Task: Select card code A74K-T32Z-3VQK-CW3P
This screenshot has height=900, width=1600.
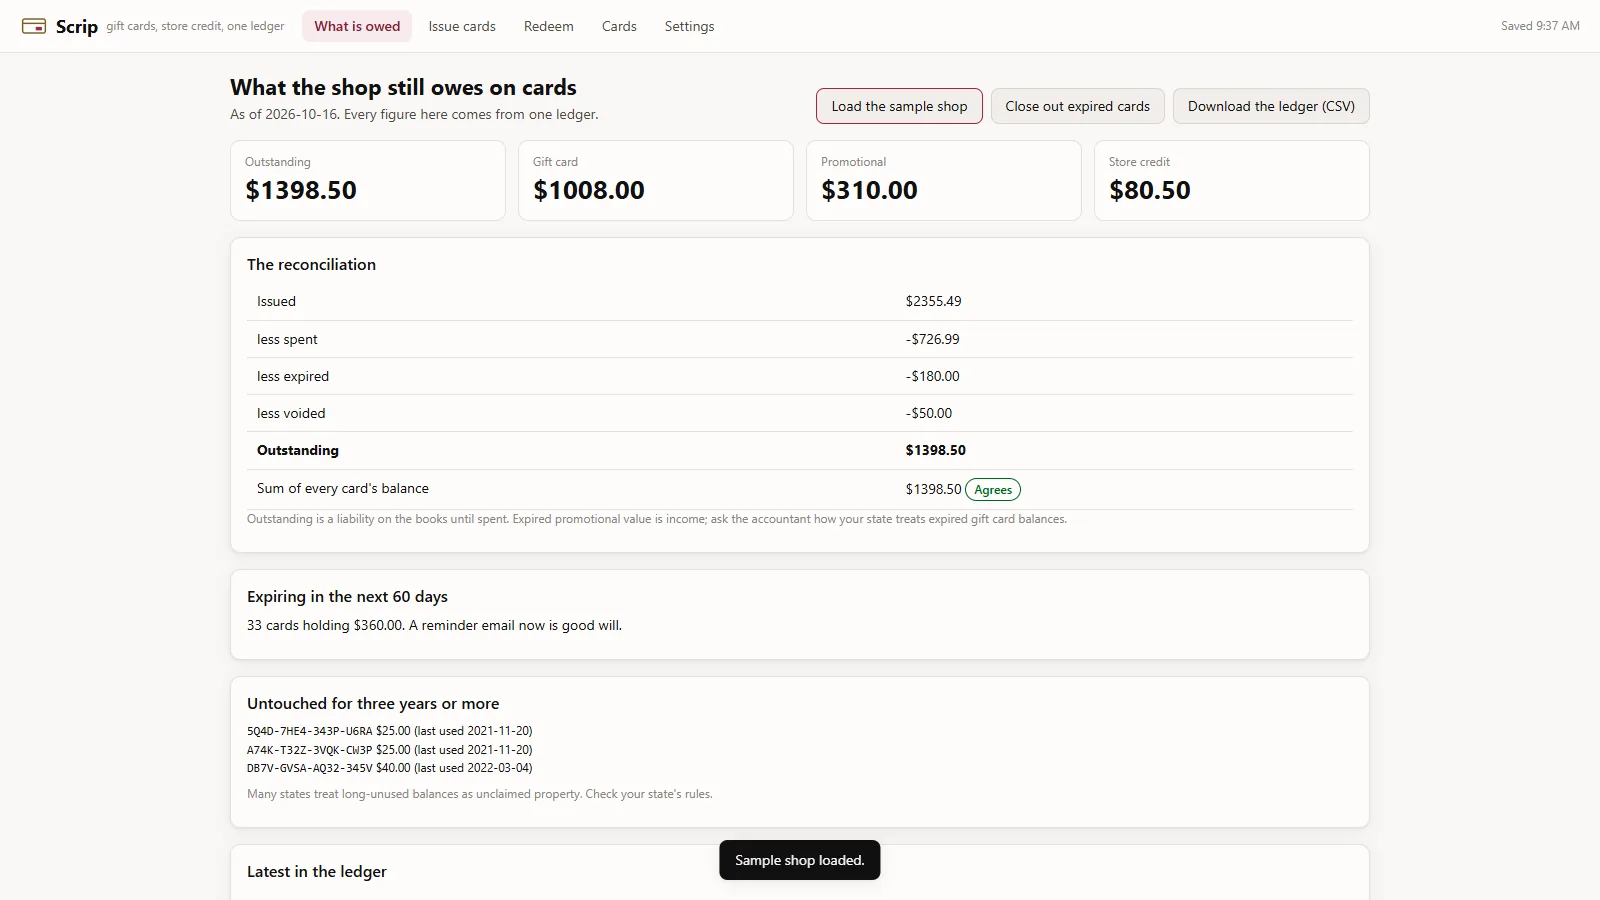Action: coord(309,750)
